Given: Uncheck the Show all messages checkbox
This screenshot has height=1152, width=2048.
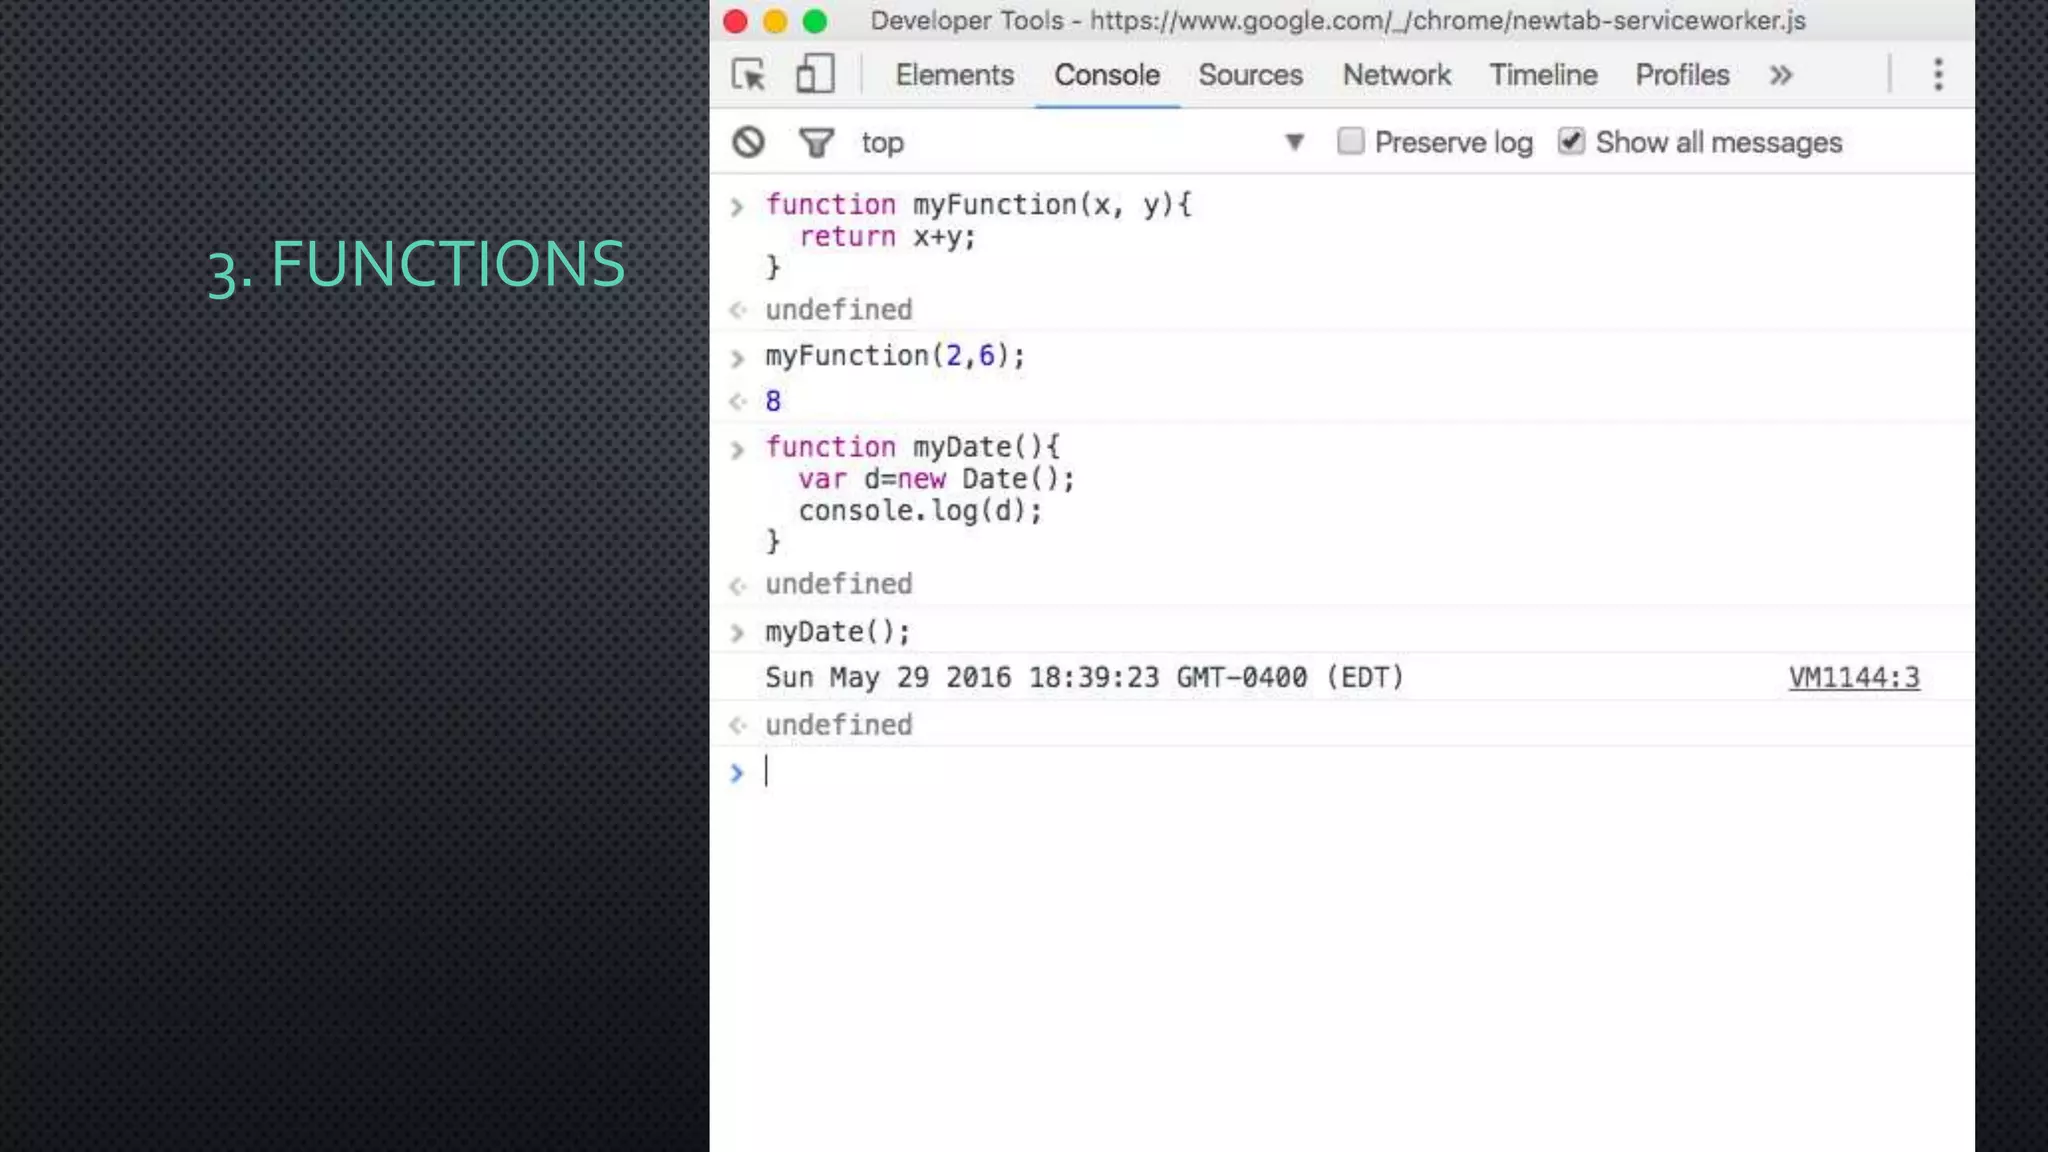Looking at the screenshot, I should point(1571,141).
